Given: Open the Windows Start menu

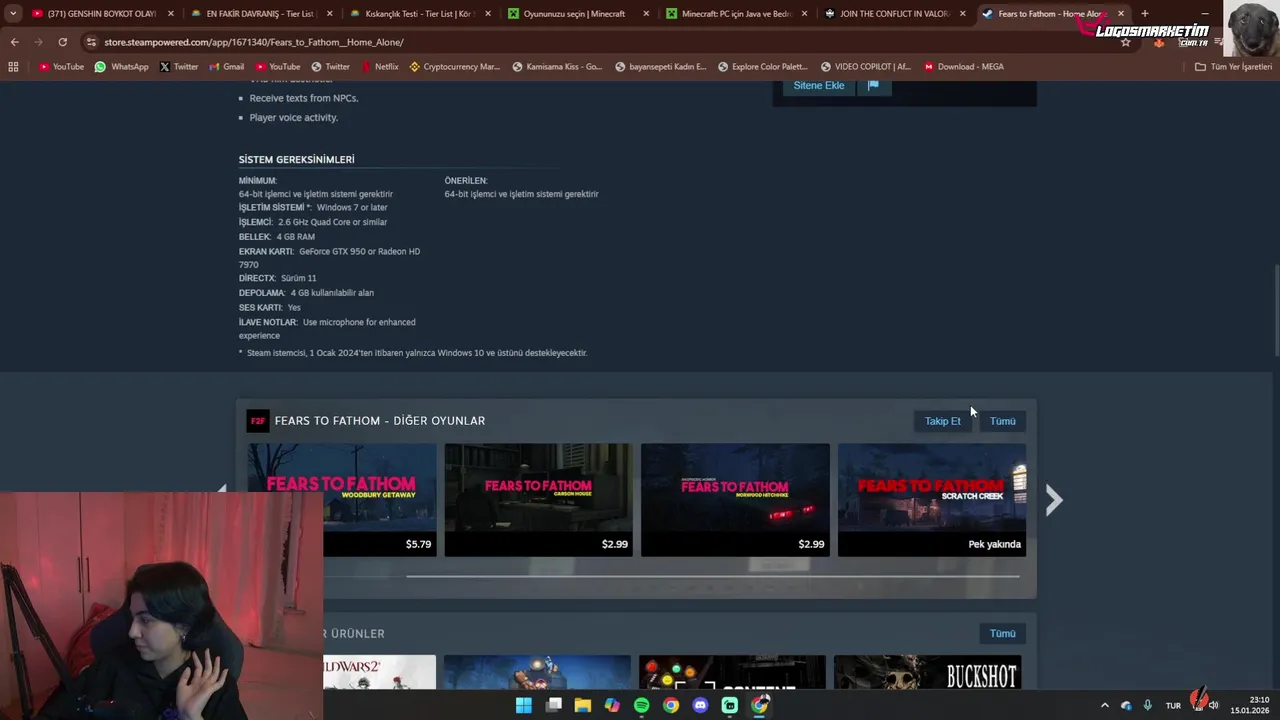Looking at the screenshot, I should tap(524, 705).
